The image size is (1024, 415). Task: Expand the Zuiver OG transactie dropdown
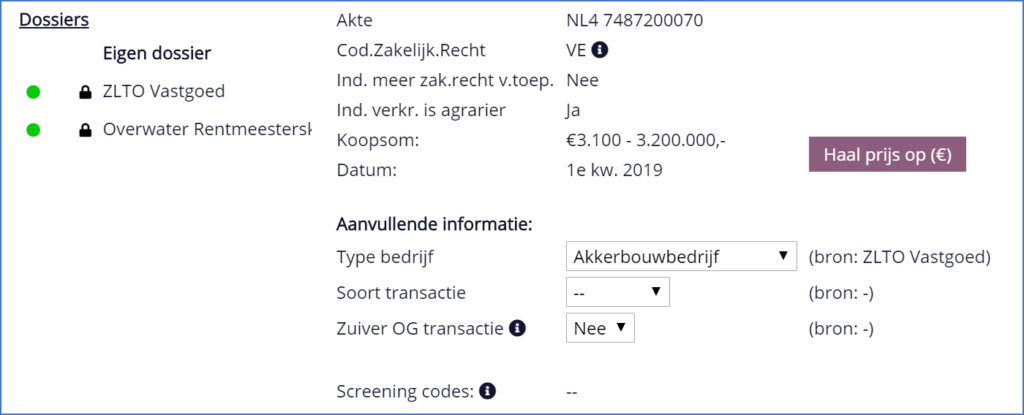[600, 328]
